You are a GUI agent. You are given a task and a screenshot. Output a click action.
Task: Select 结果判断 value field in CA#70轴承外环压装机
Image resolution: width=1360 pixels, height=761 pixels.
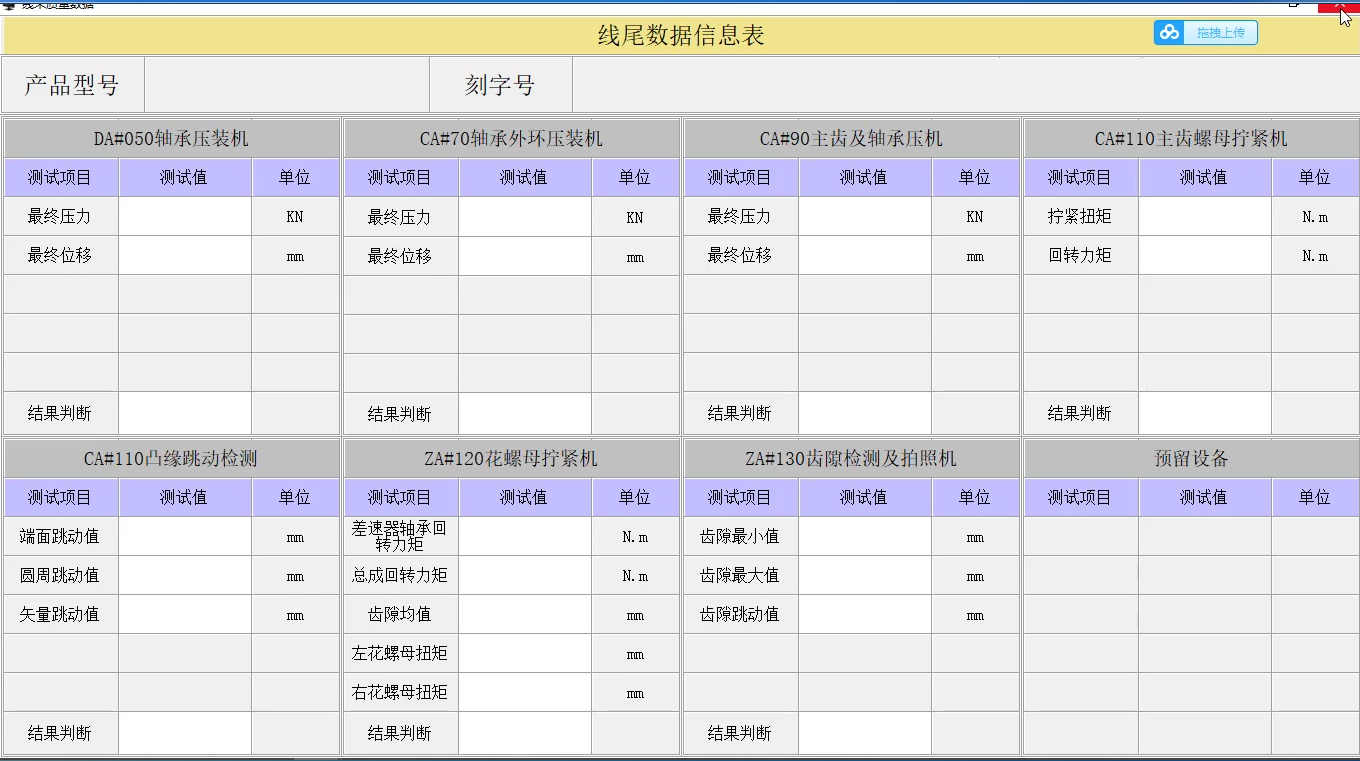tap(525, 413)
